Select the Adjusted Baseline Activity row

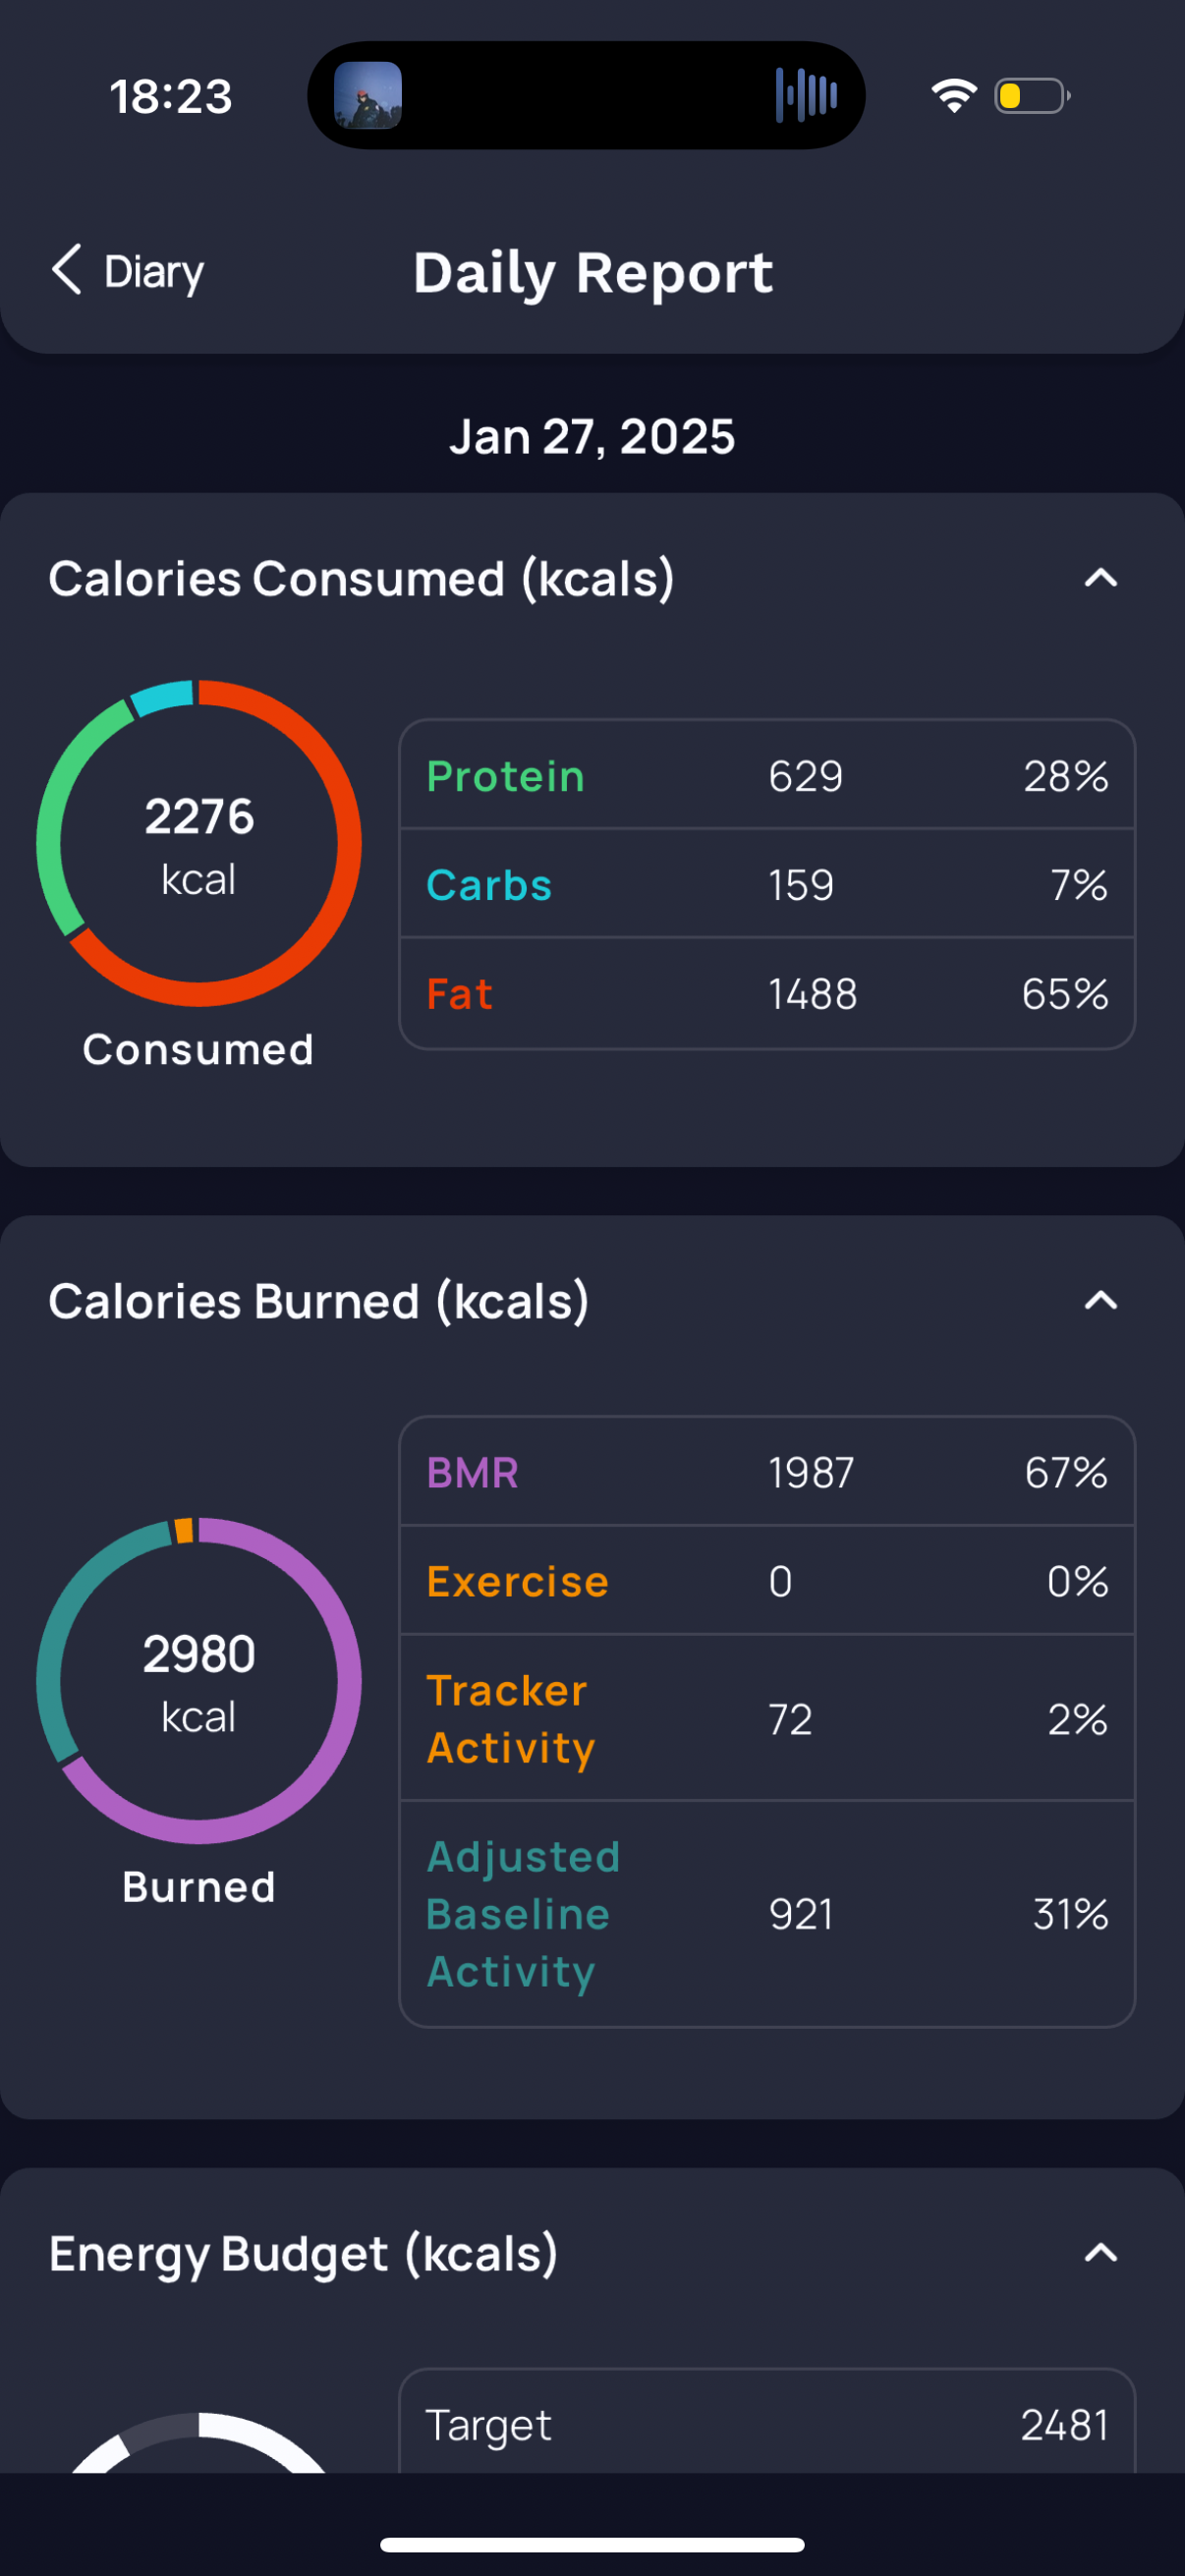pyautogui.click(x=767, y=1914)
